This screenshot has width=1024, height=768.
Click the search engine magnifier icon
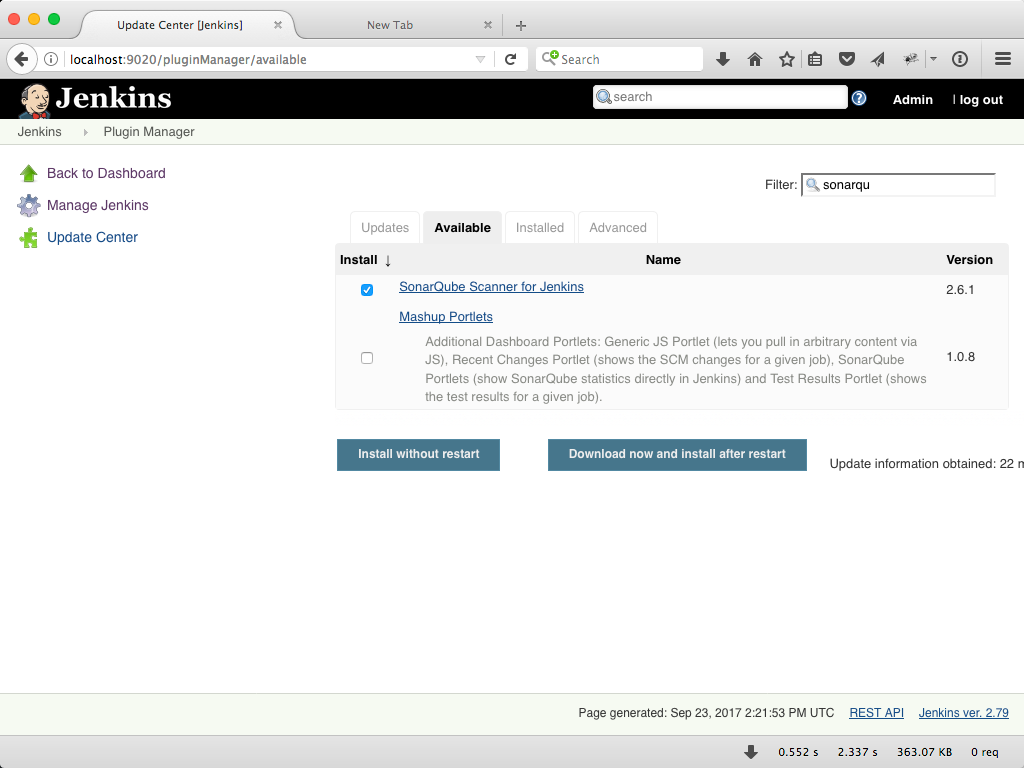[x=550, y=58]
